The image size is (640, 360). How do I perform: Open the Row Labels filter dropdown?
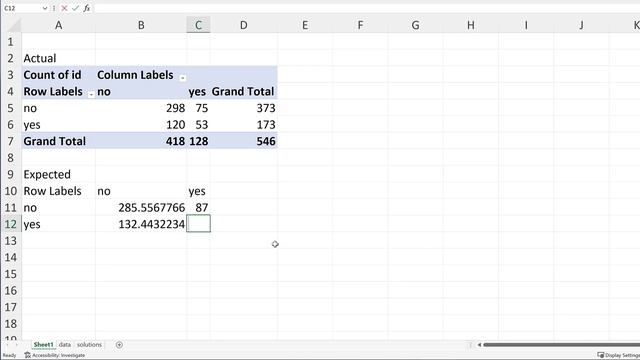tap(91, 94)
